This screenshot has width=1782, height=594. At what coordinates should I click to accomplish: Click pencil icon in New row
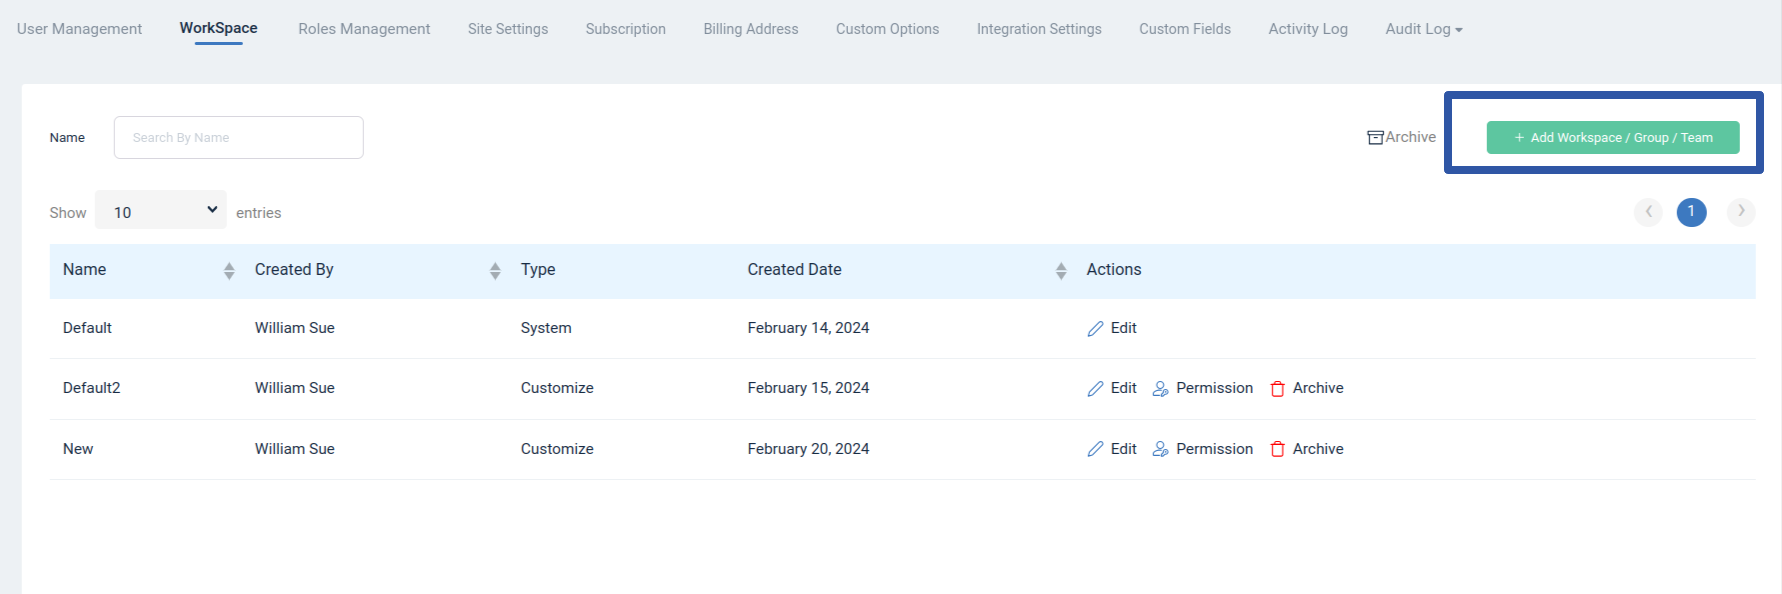[1096, 450]
